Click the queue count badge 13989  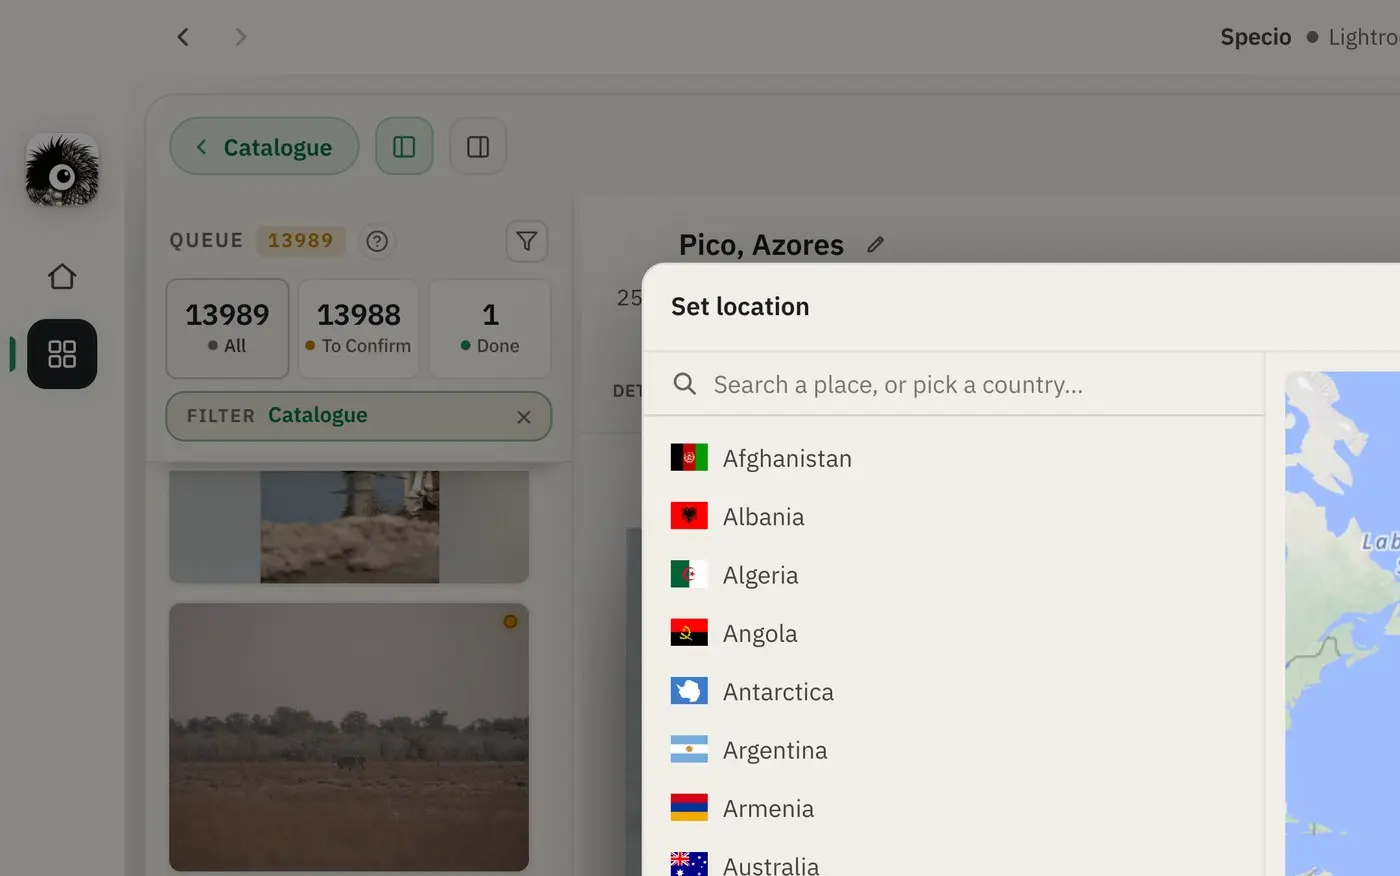coord(300,241)
